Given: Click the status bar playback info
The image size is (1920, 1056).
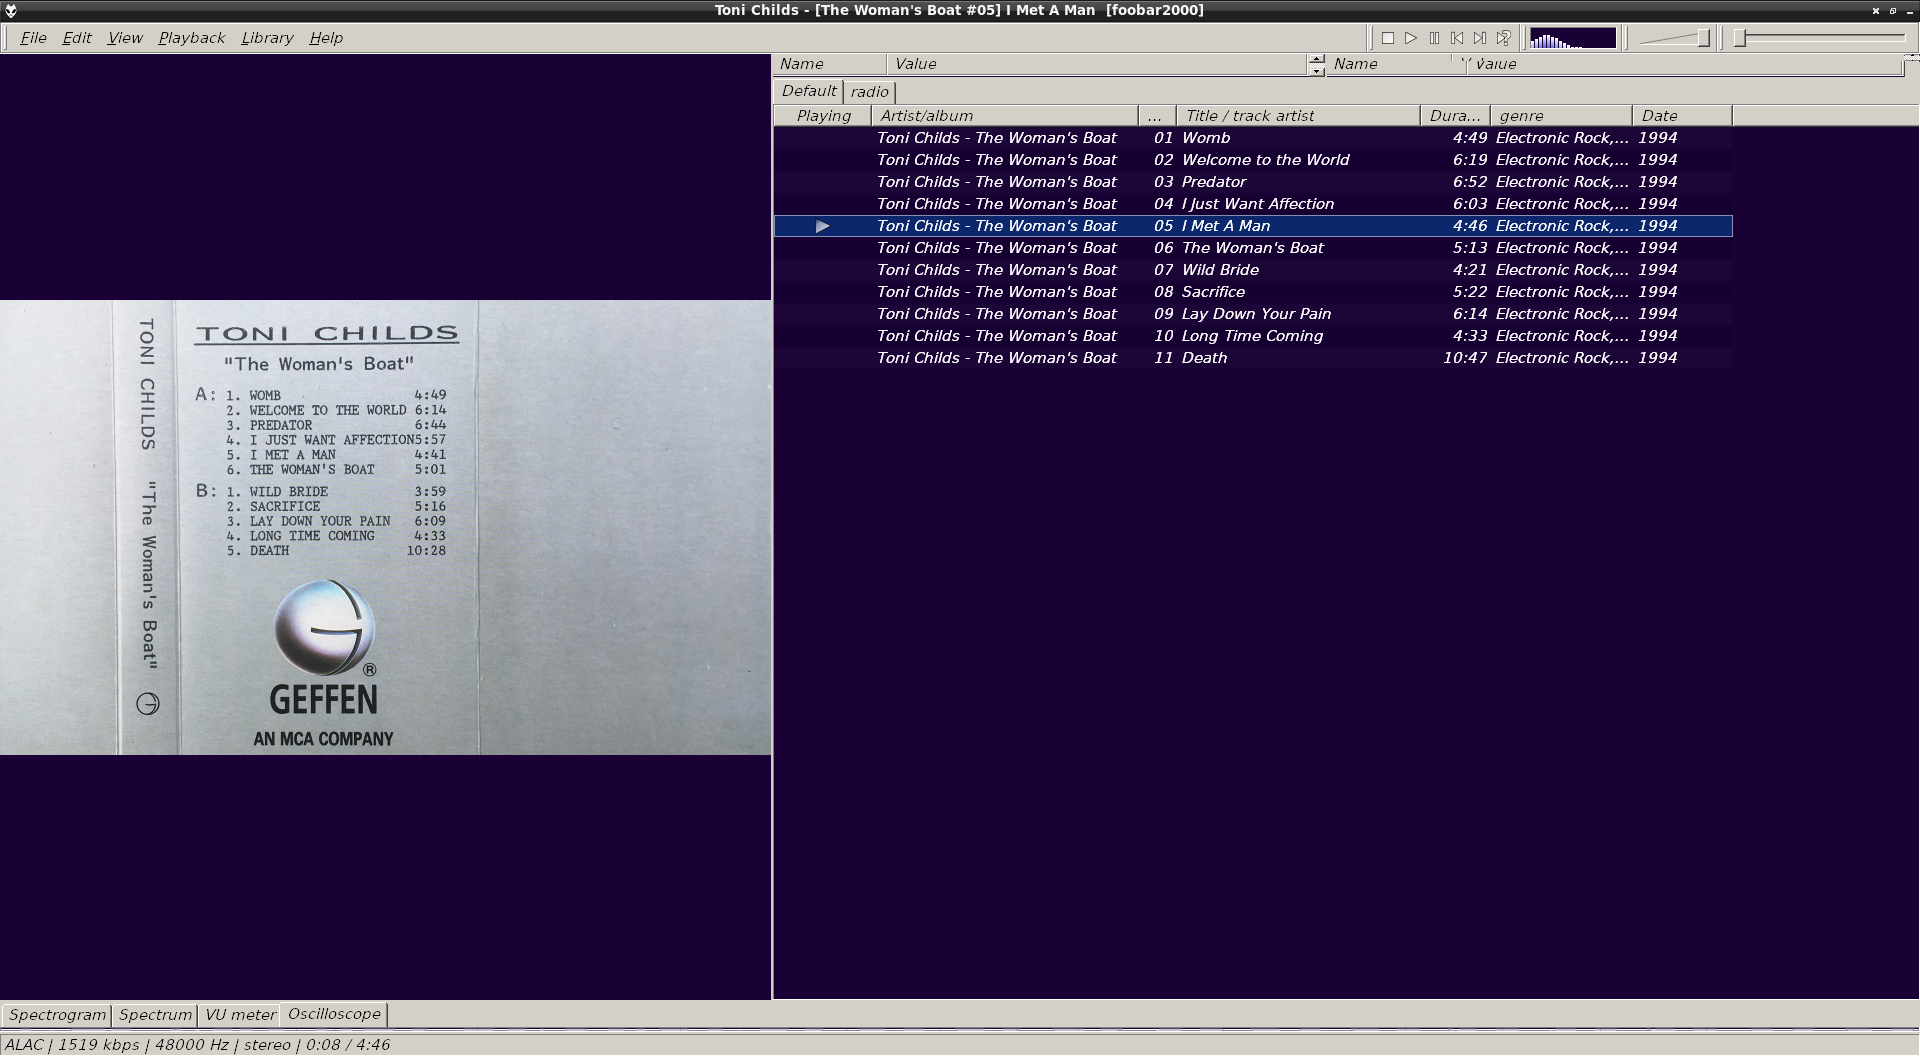Looking at the screenshot, I should point(197,1045).
